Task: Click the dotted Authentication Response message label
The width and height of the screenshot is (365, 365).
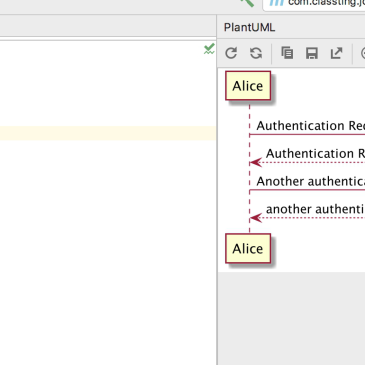Action: point(315,154)
